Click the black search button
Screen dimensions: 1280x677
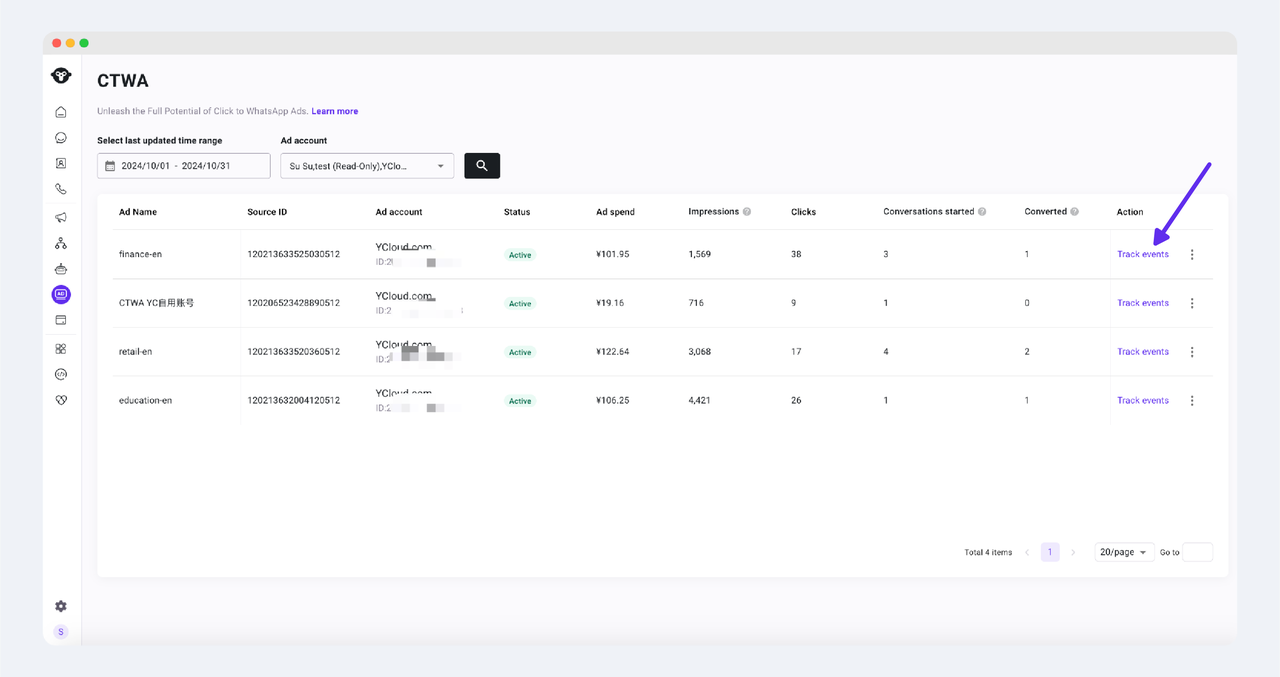(x=482, y=166)
